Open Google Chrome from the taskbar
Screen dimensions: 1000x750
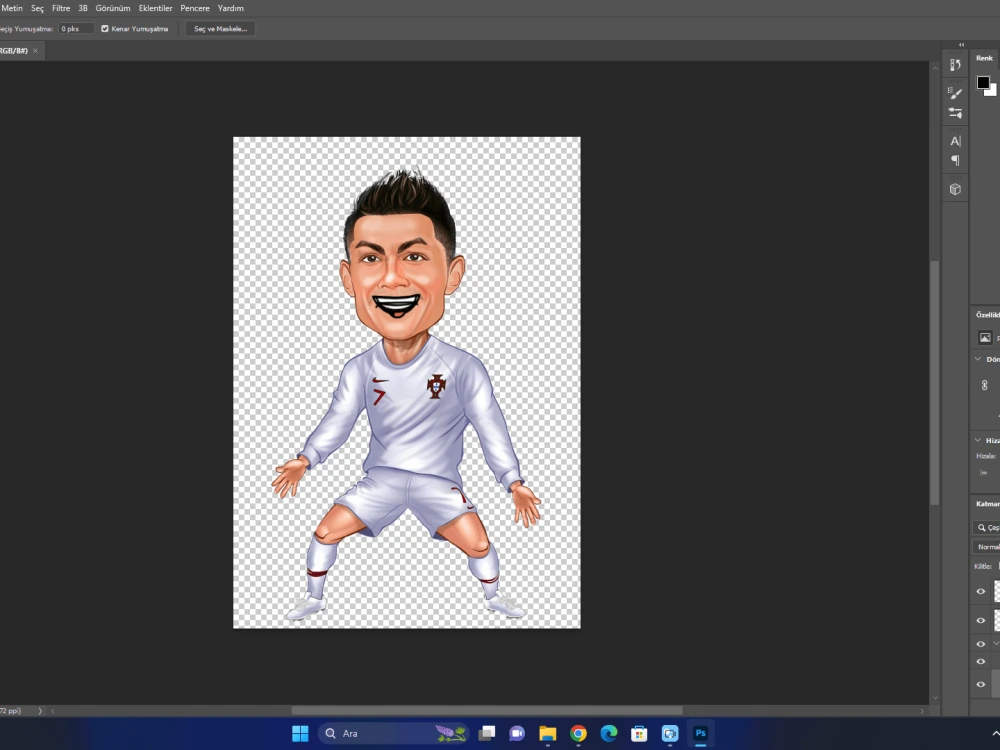(578, 733)
